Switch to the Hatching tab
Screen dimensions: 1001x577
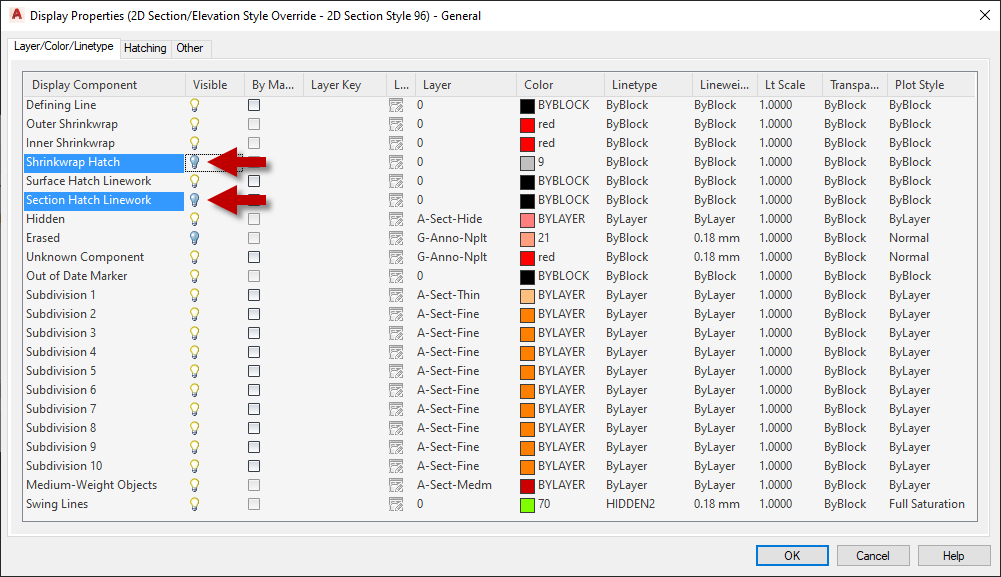tap(145, 47)
